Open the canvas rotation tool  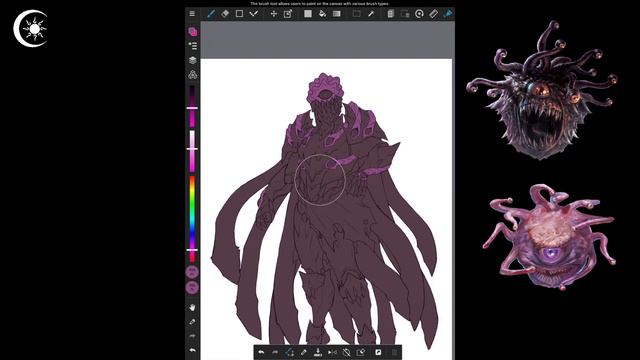click(x=419, y=13)
